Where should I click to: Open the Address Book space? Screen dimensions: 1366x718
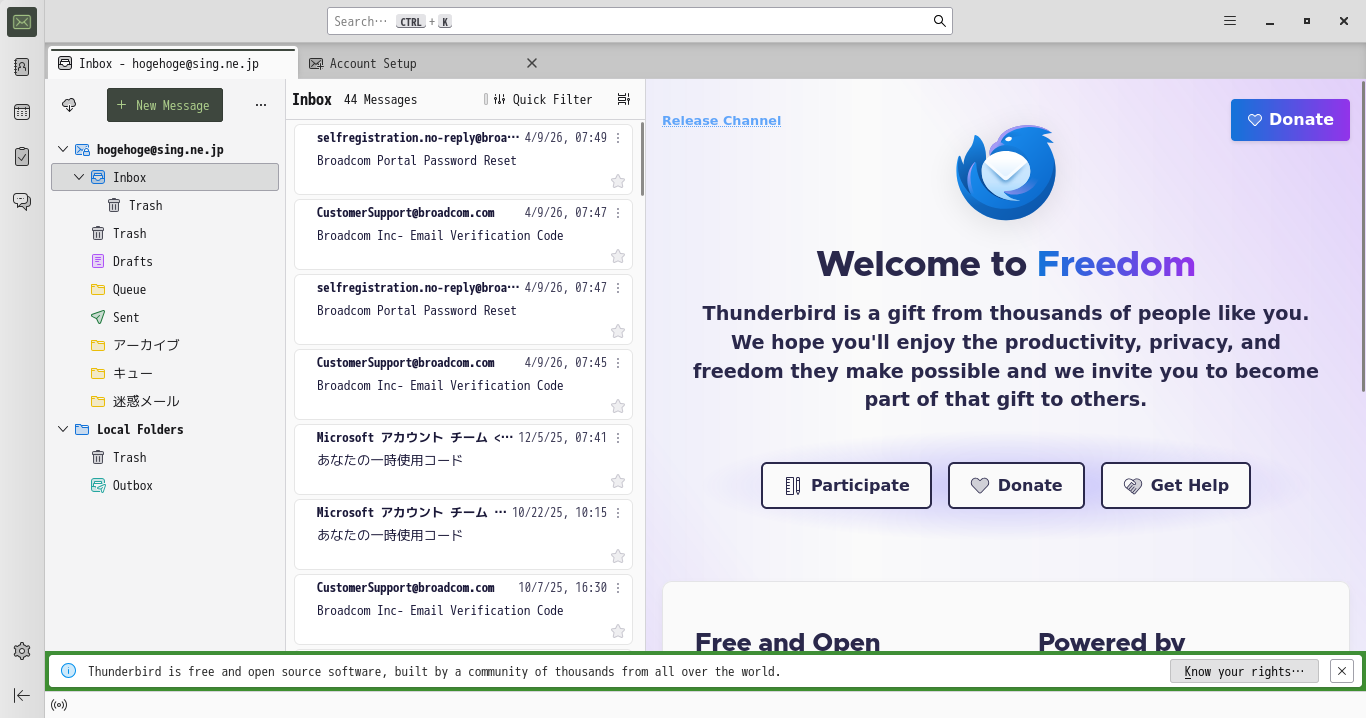(22, 67)
